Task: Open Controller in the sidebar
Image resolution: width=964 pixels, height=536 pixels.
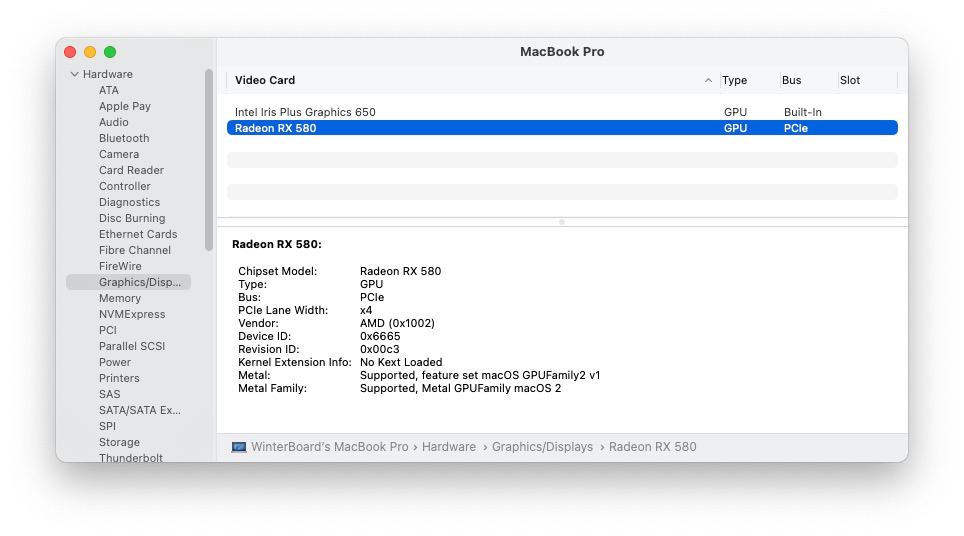Action: point(125,186)
